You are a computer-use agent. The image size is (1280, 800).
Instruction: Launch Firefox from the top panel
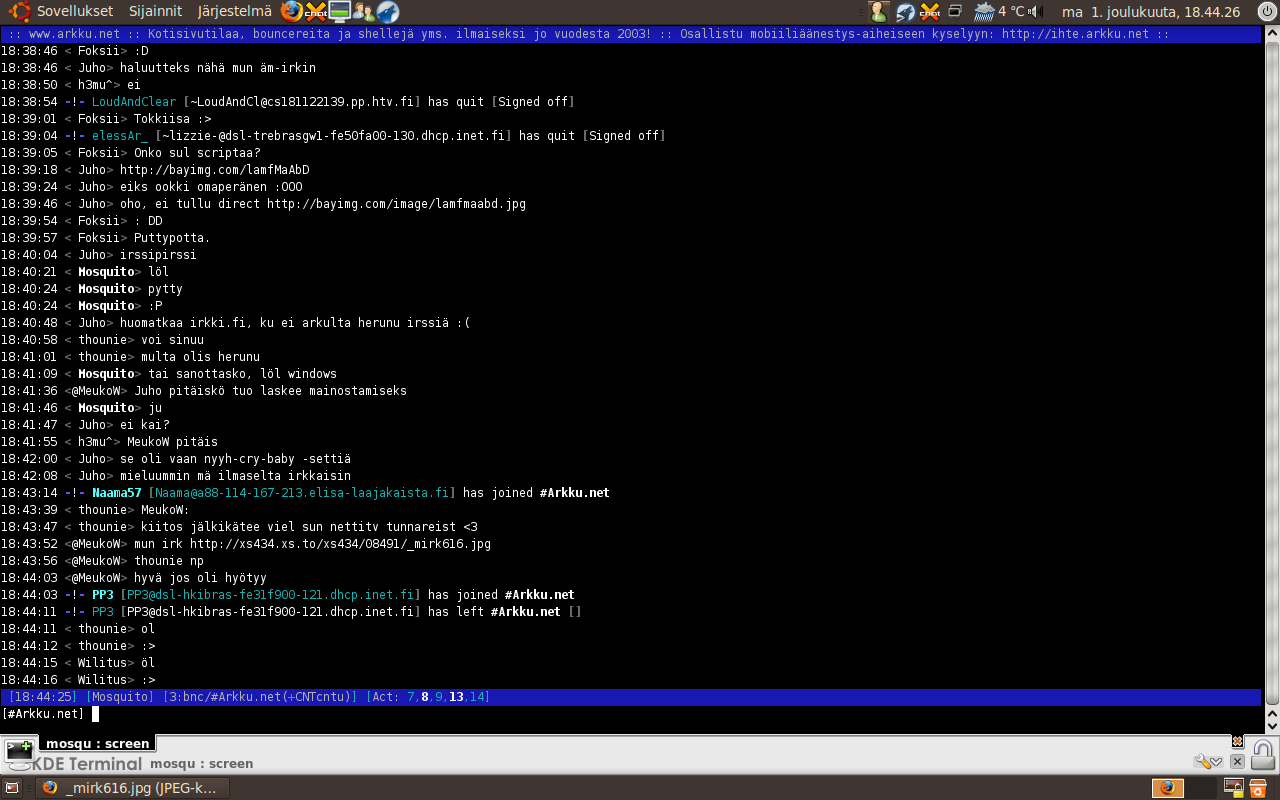coord(291,12)
